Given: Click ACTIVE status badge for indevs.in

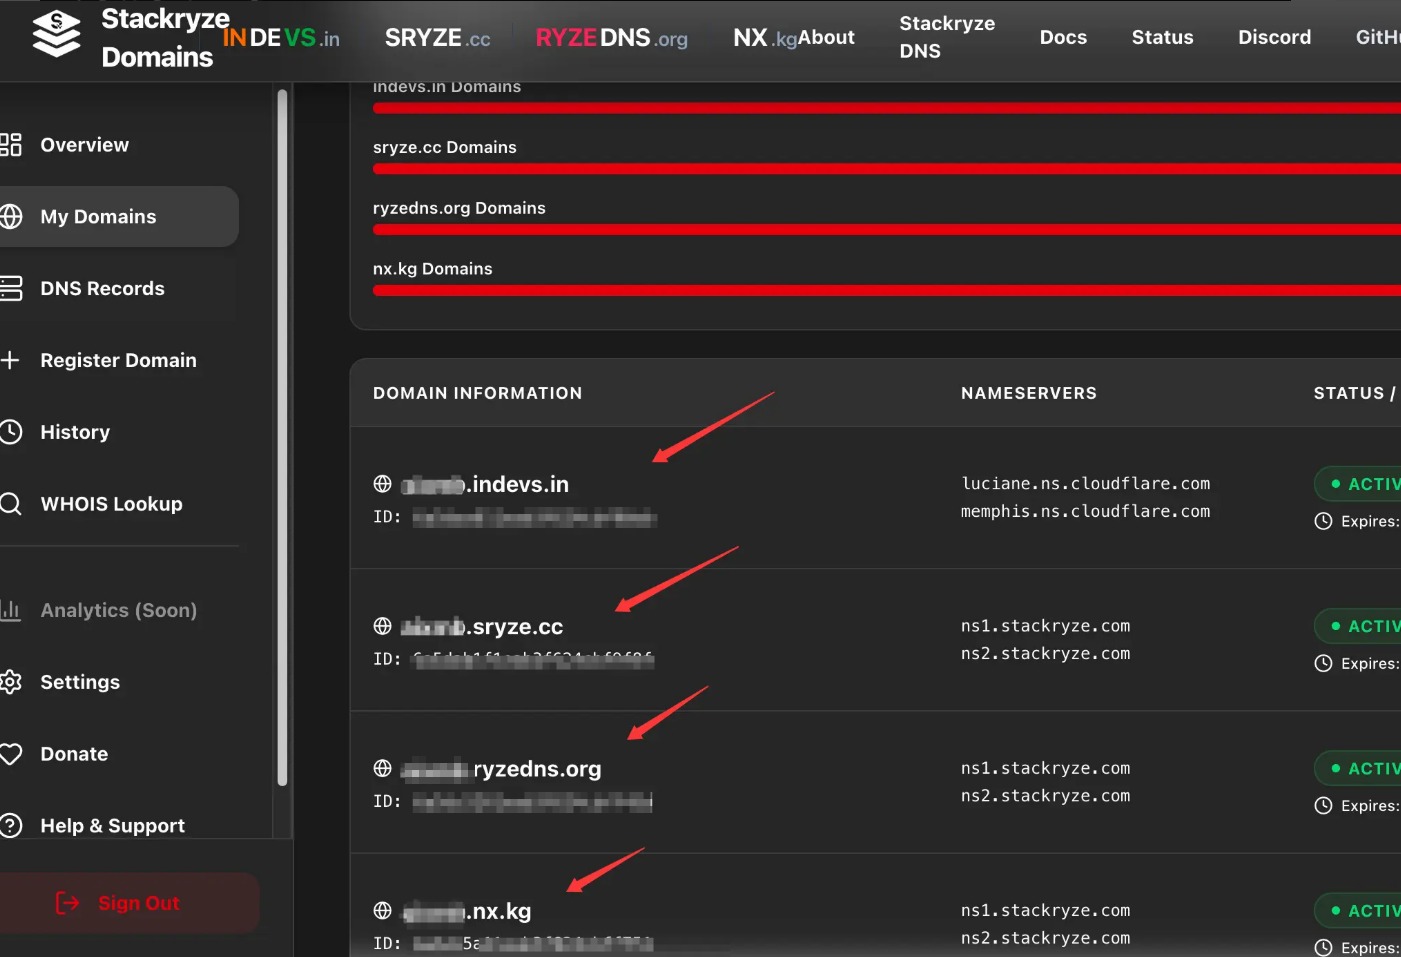Looking at the screenshot, I should (x=1358, y=484).
